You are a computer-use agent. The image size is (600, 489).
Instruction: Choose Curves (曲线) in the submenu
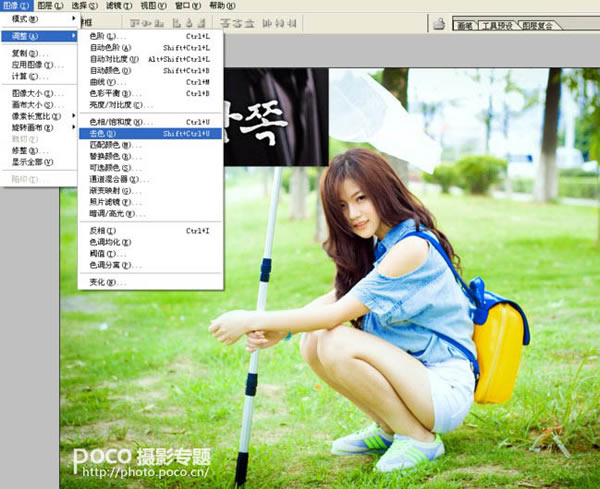click(103, 82)
